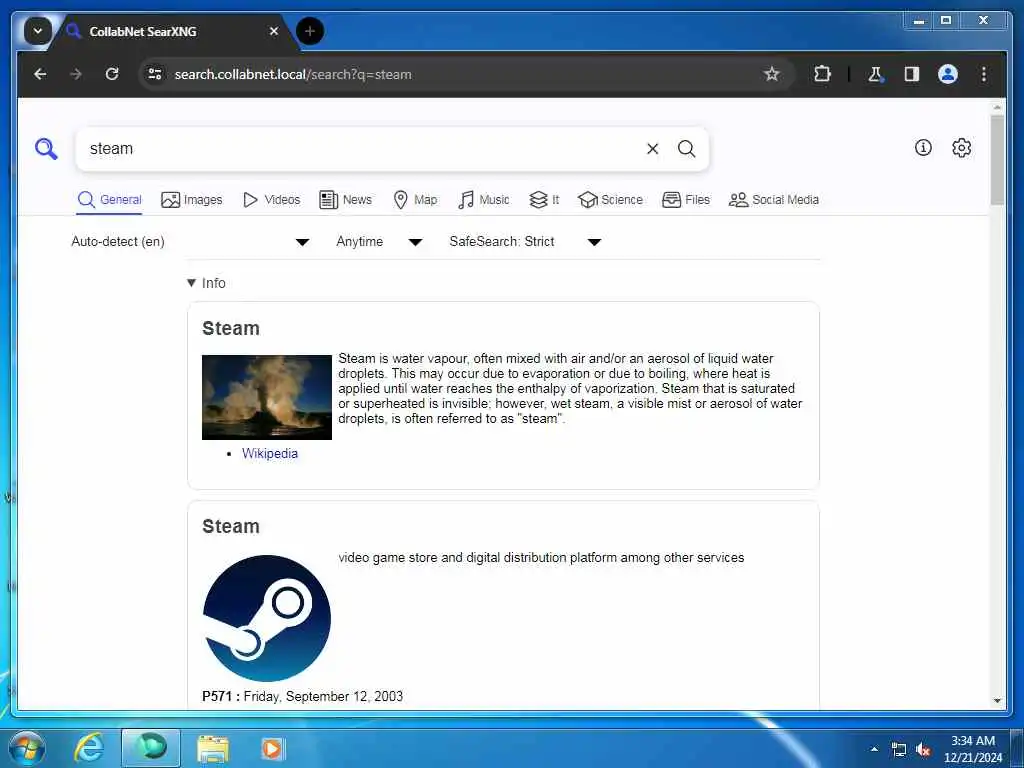Open the About info icon
Image resolution: width=1024 pixels, height=768 pixels.
pyautogui.click(x=923, y=148)
